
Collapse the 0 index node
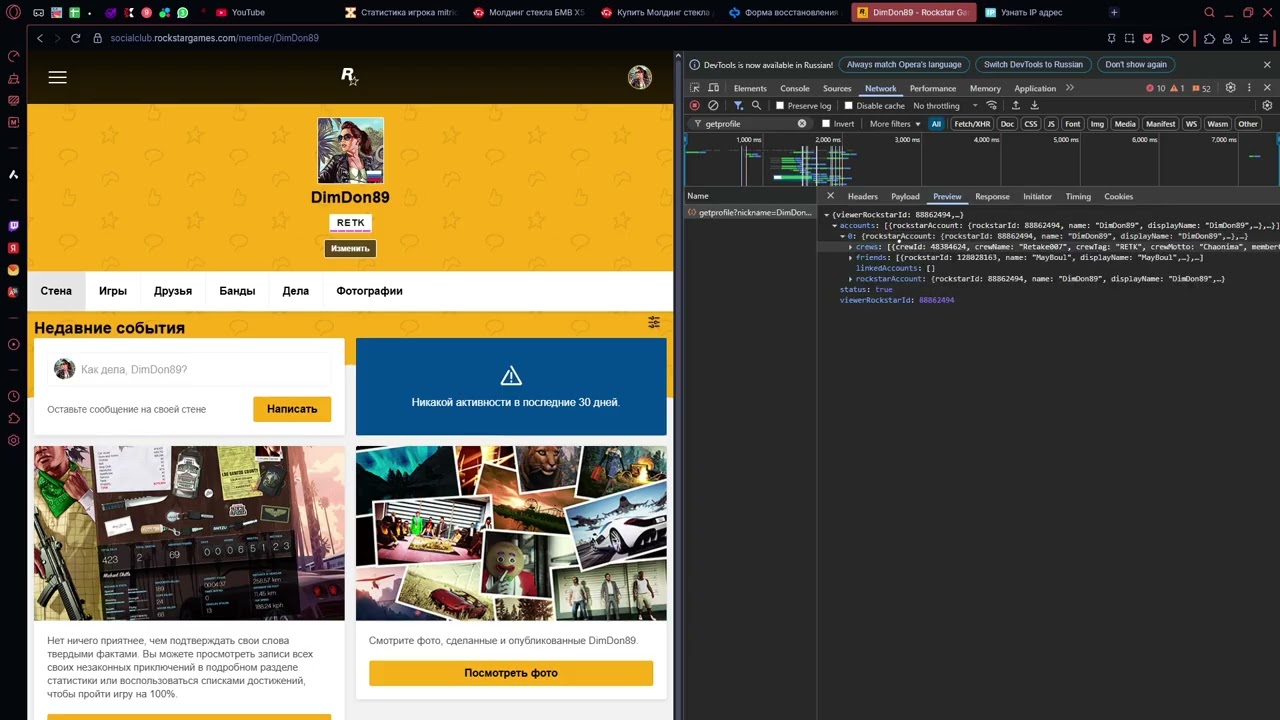[x=843, y=236]
